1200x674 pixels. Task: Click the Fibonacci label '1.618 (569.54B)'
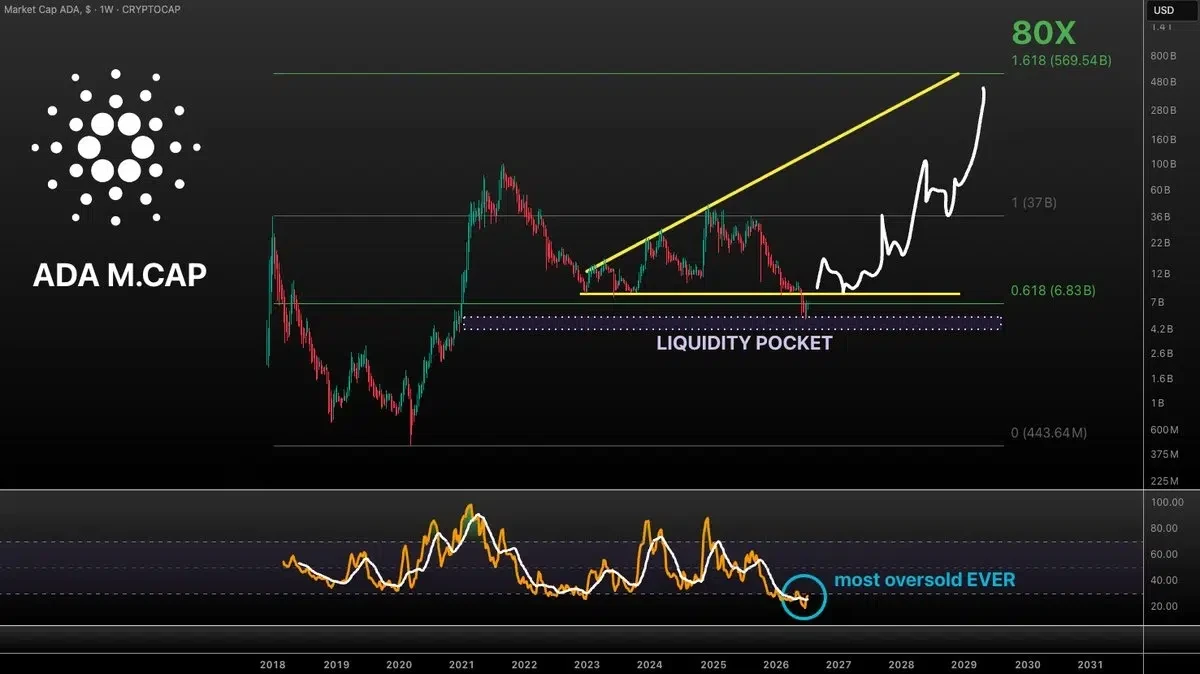(1061, 60)
